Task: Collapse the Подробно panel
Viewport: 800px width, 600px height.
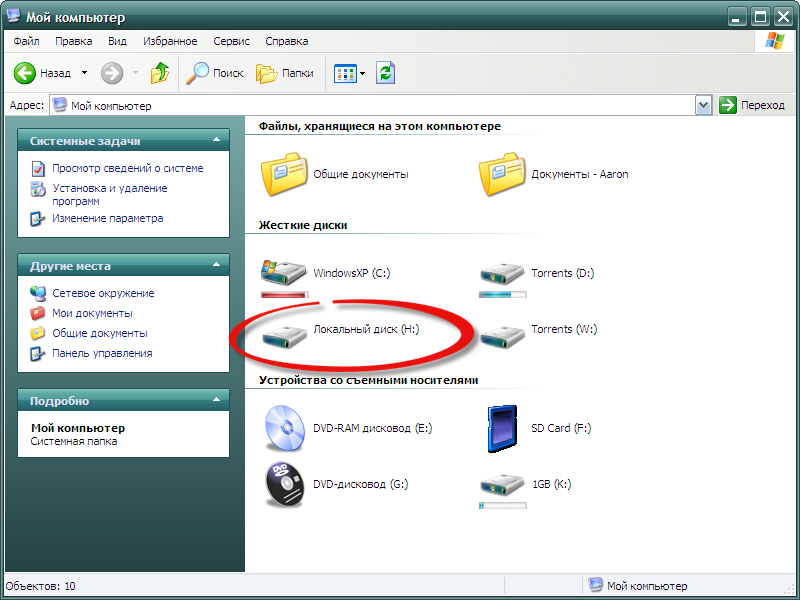Action: [214, 401]
